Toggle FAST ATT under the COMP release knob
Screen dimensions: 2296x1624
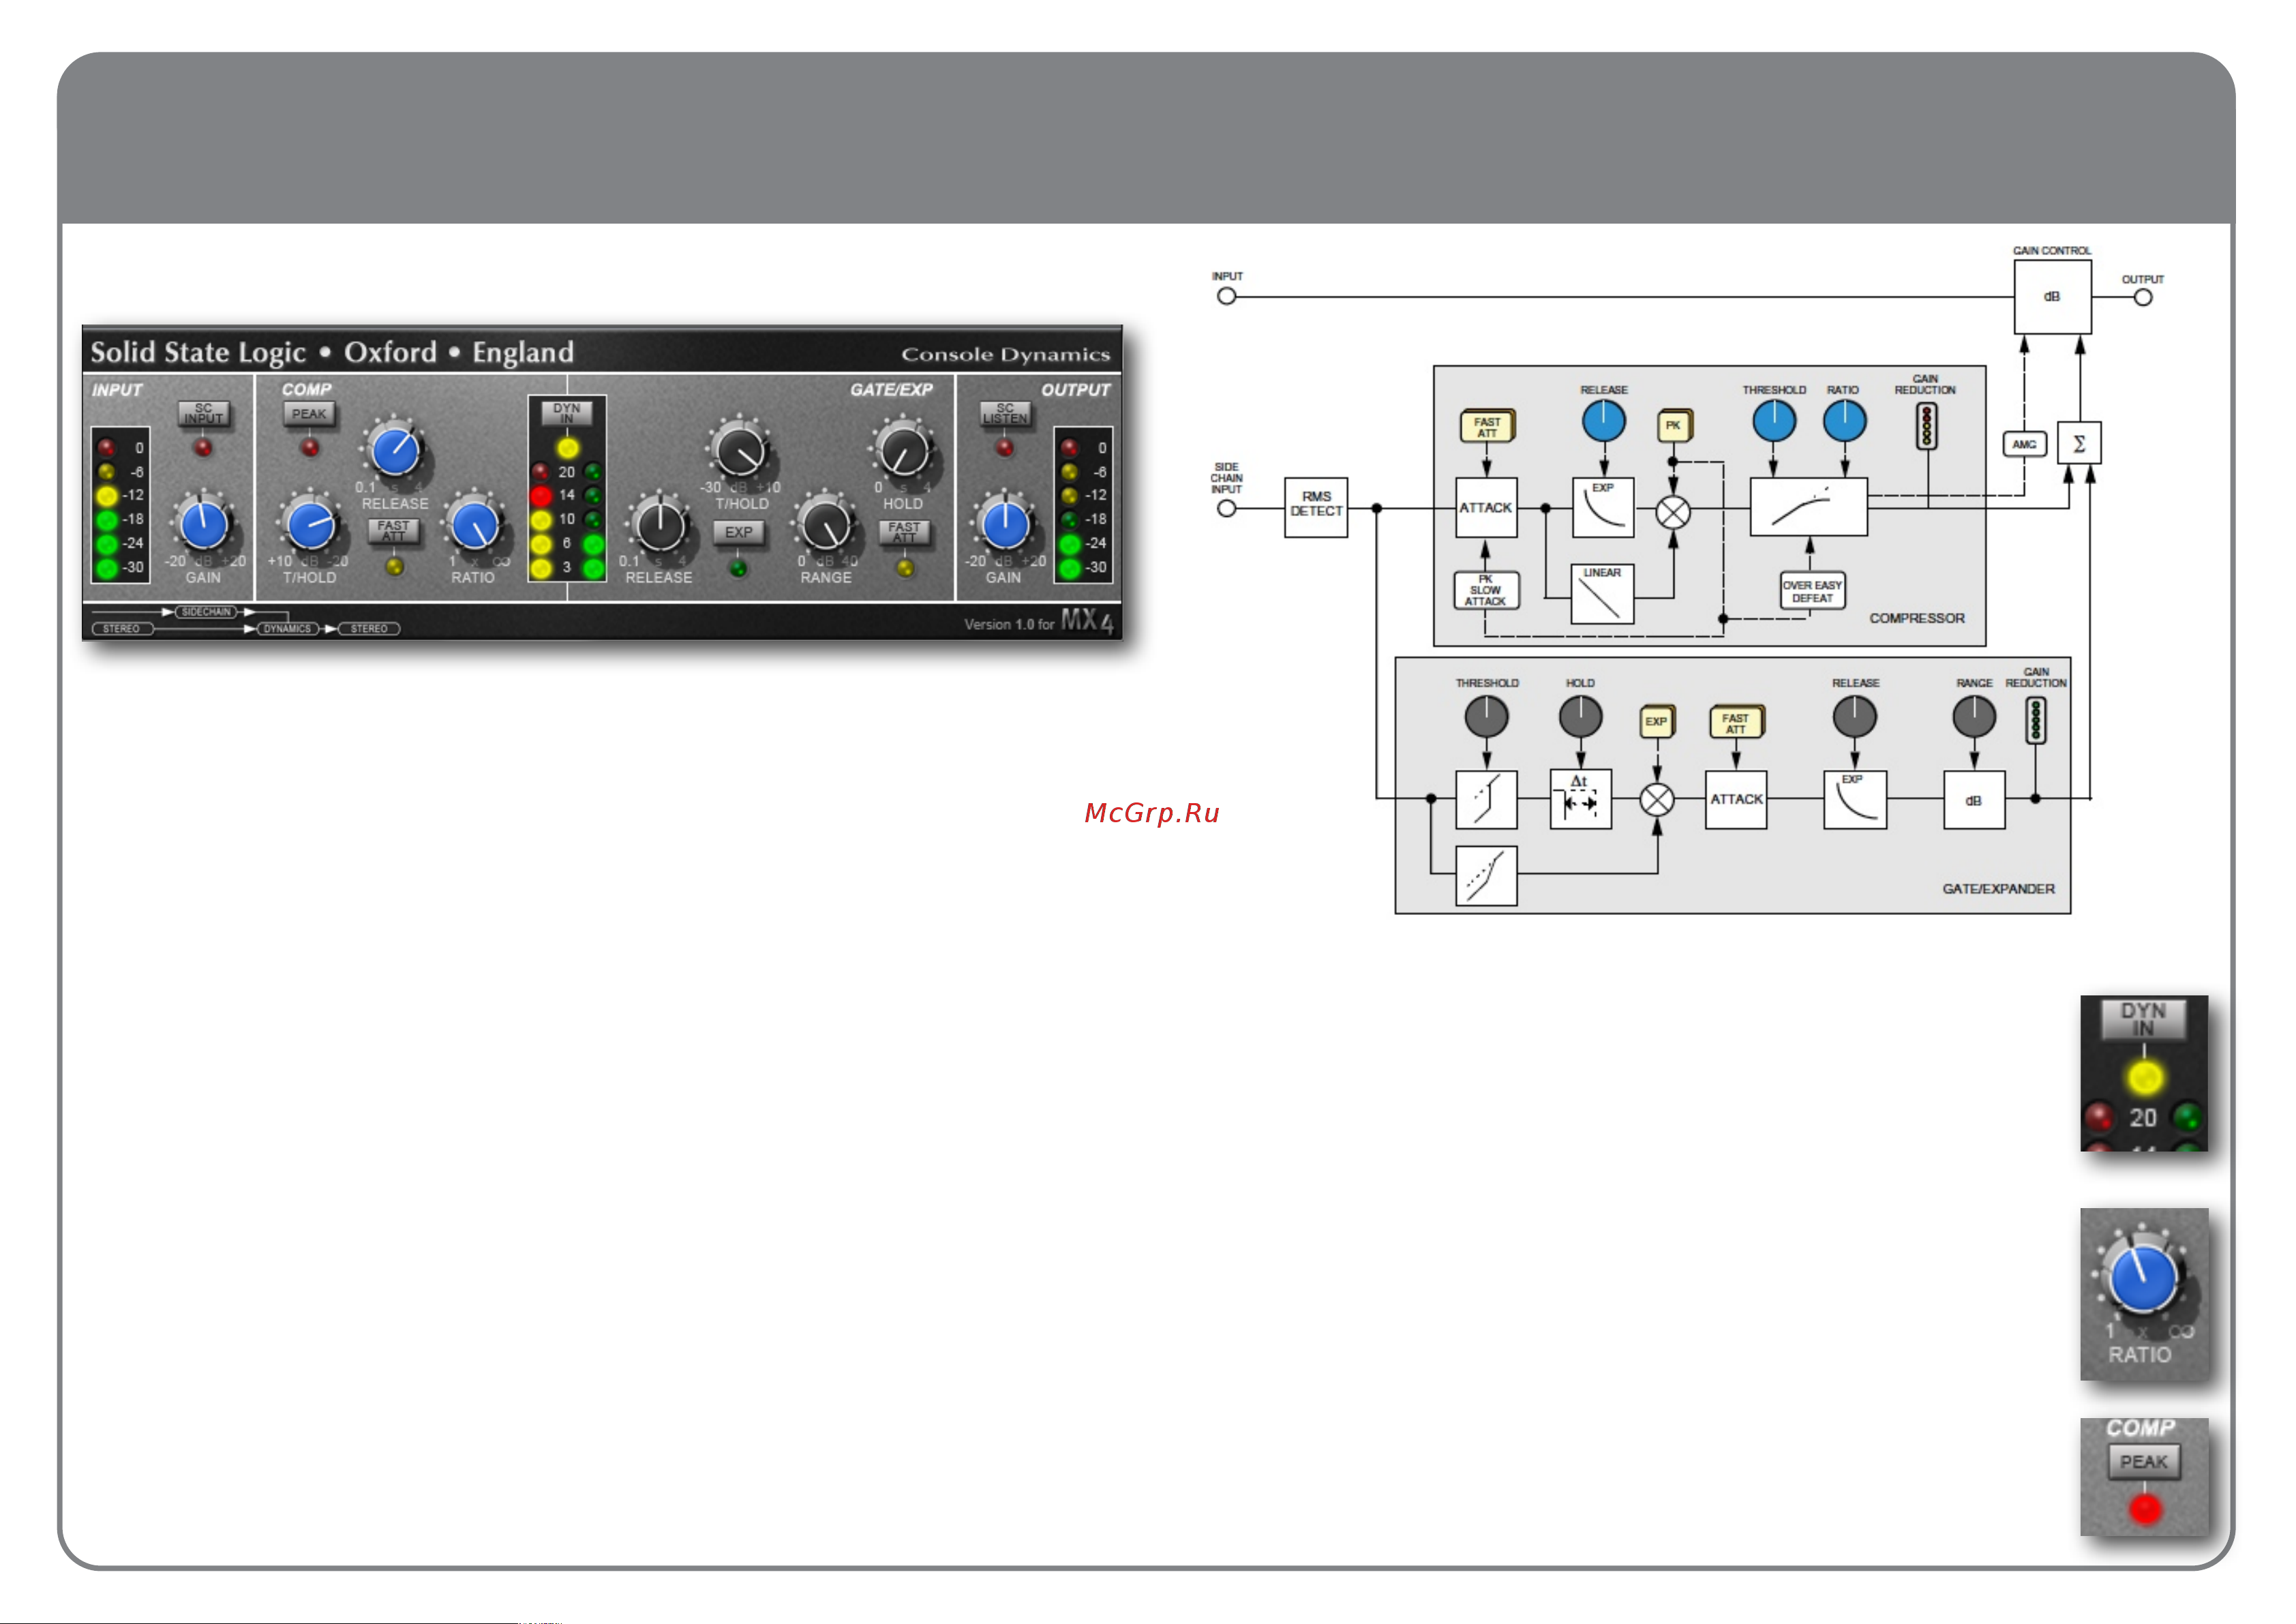394,531
